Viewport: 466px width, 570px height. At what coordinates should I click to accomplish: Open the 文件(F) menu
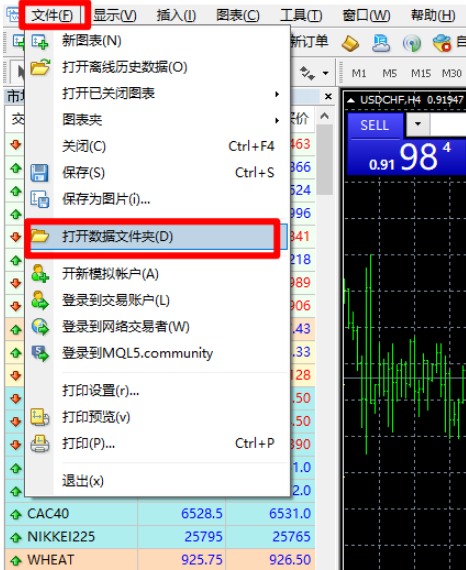tap(52, 15)
